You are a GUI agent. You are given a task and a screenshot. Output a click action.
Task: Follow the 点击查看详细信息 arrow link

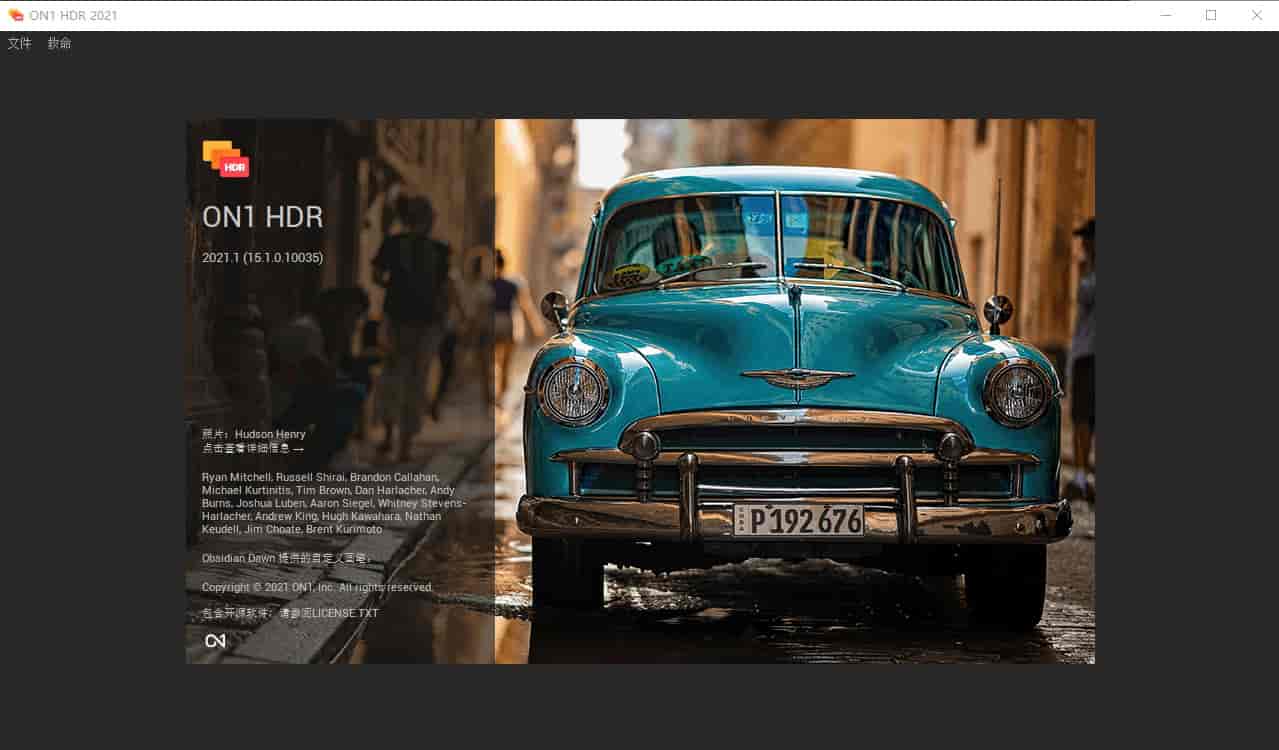pos(253,449)
